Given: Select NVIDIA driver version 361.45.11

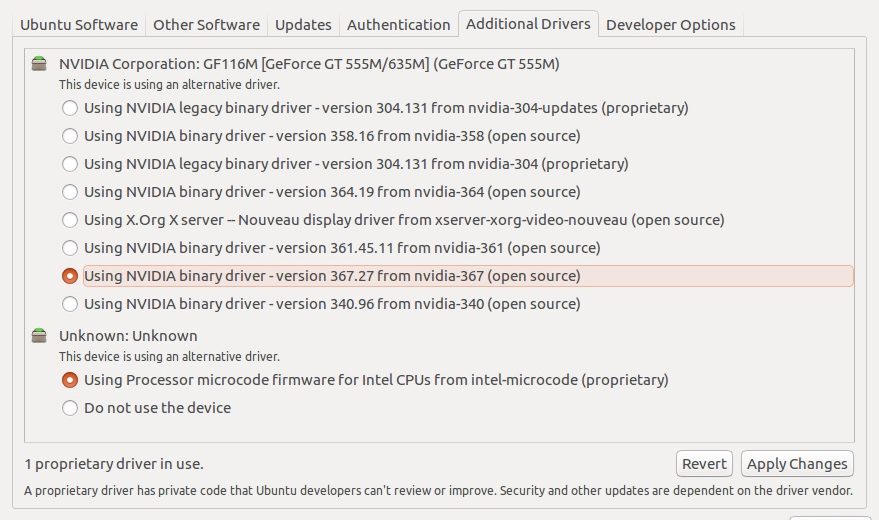Looking at the screenshot, I should click(70, 247).
